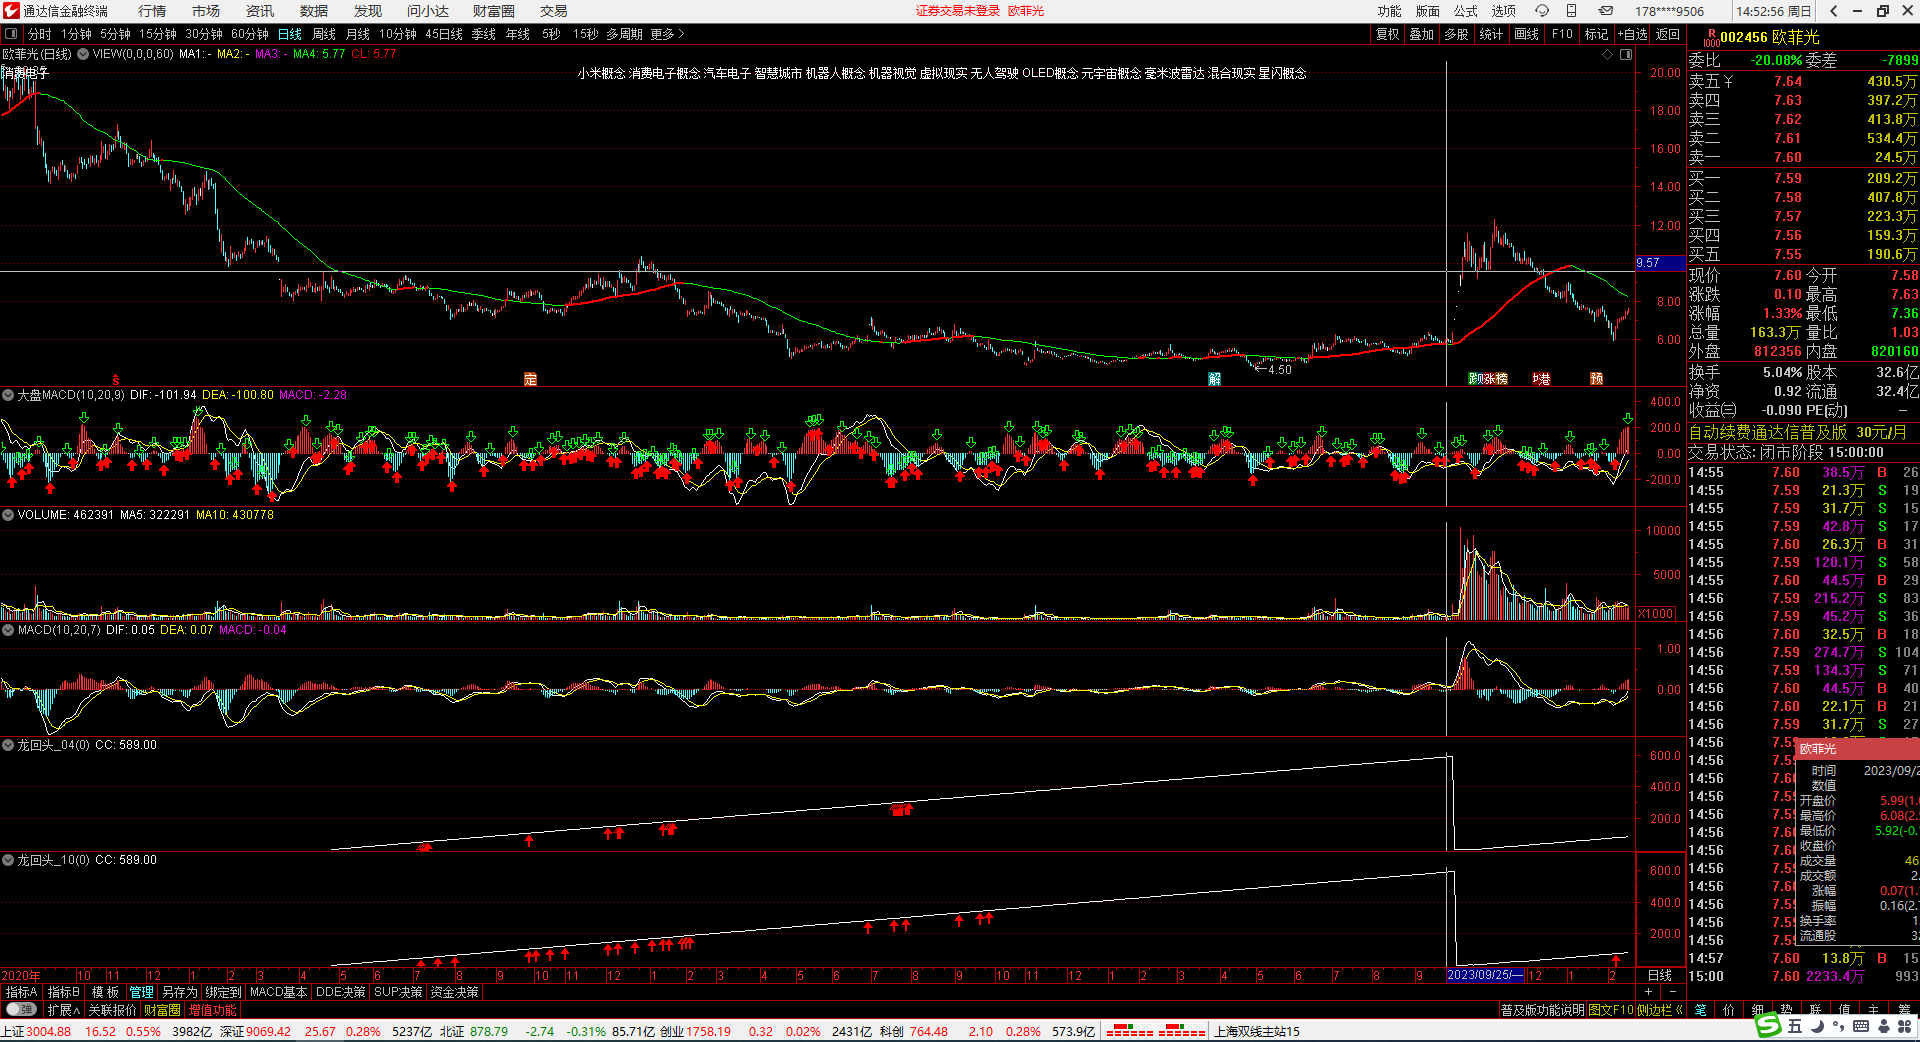
Task: Open the 功能 menu
Action: coord(1389,11)
